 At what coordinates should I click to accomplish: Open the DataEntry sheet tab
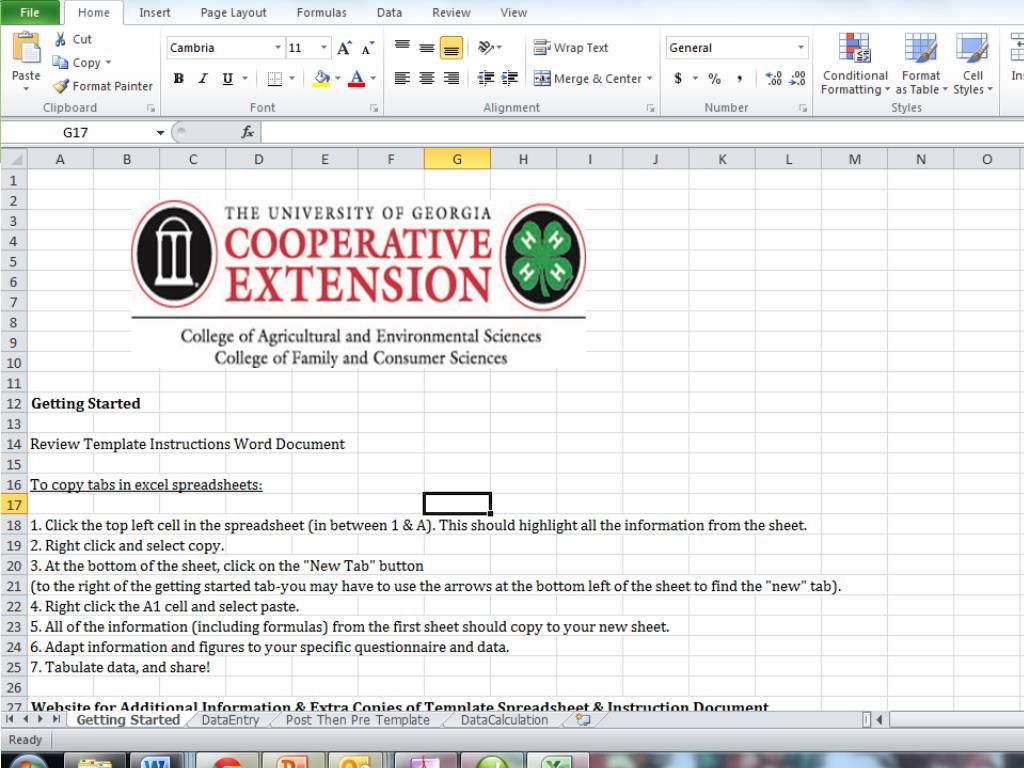tap(230, 720)
